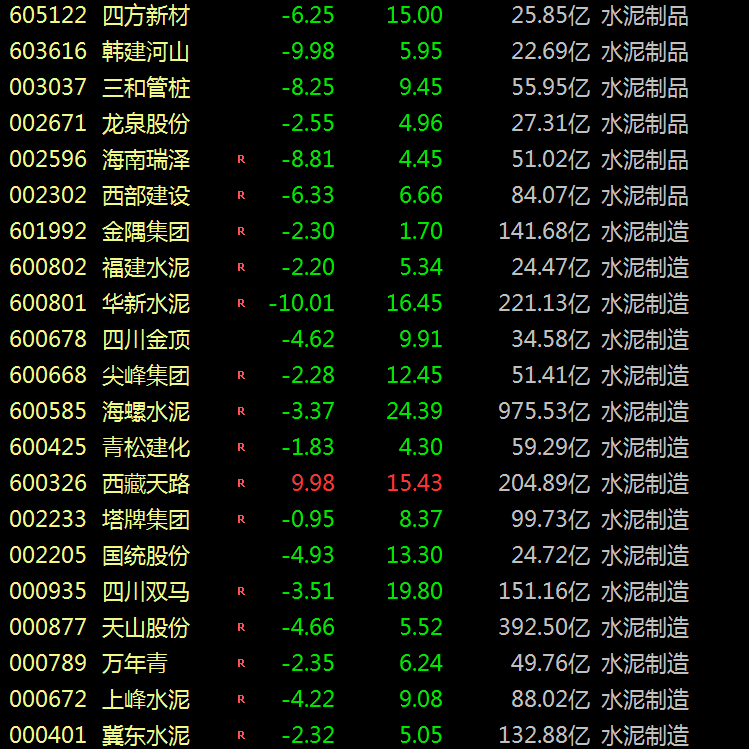
Task: Click stock code 003037
Action: point(48,87)
